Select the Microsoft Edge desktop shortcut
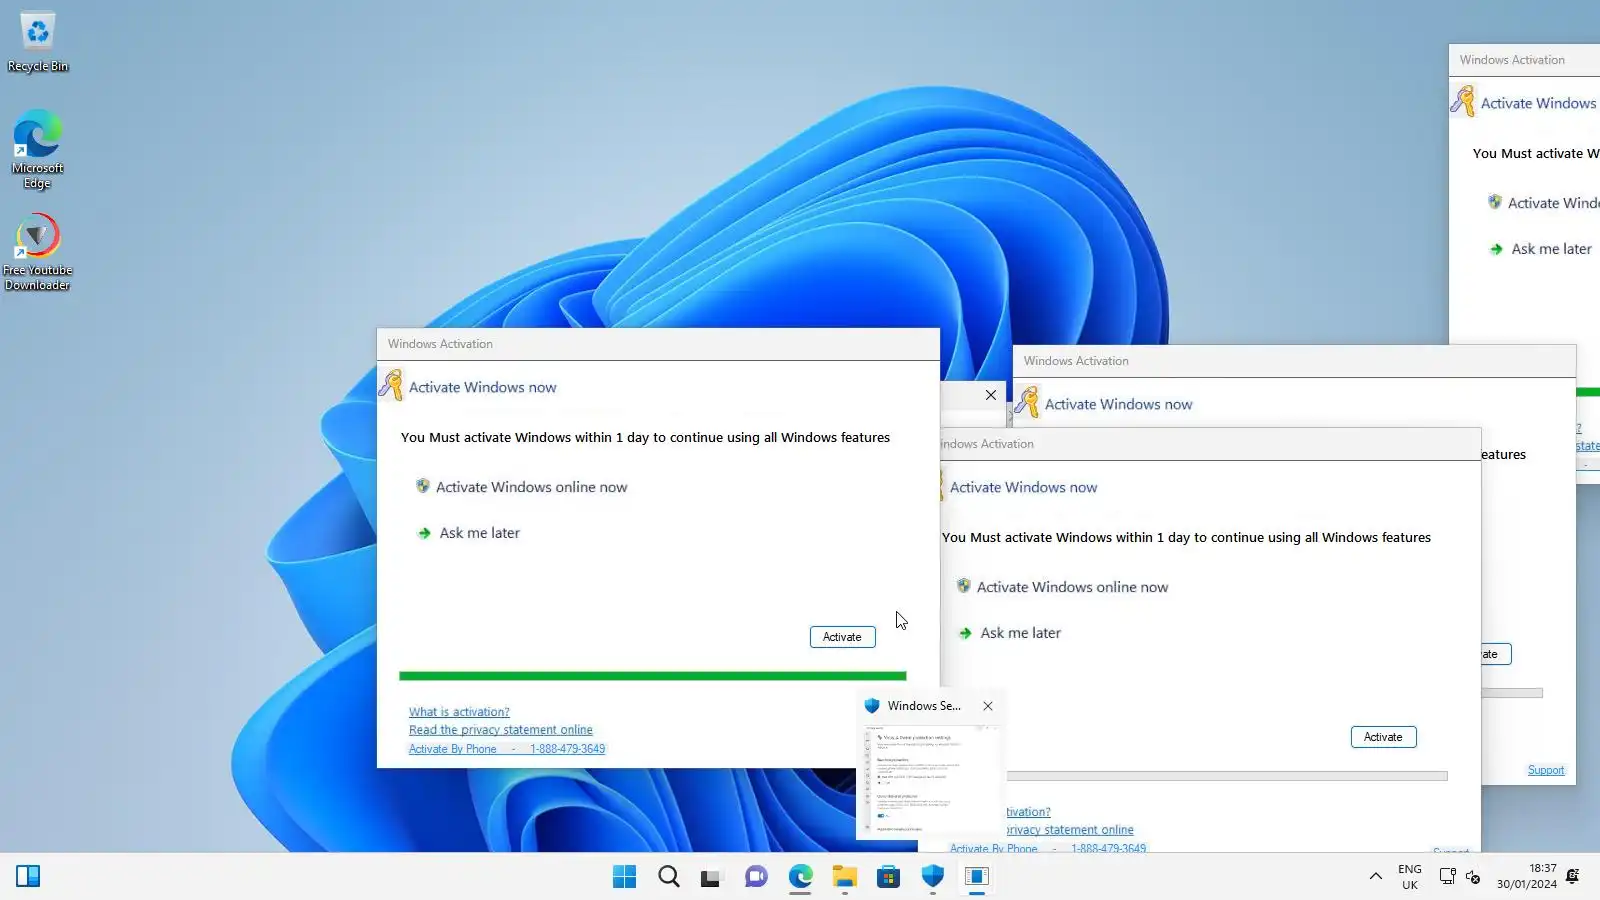 click(x=38, y=149)
